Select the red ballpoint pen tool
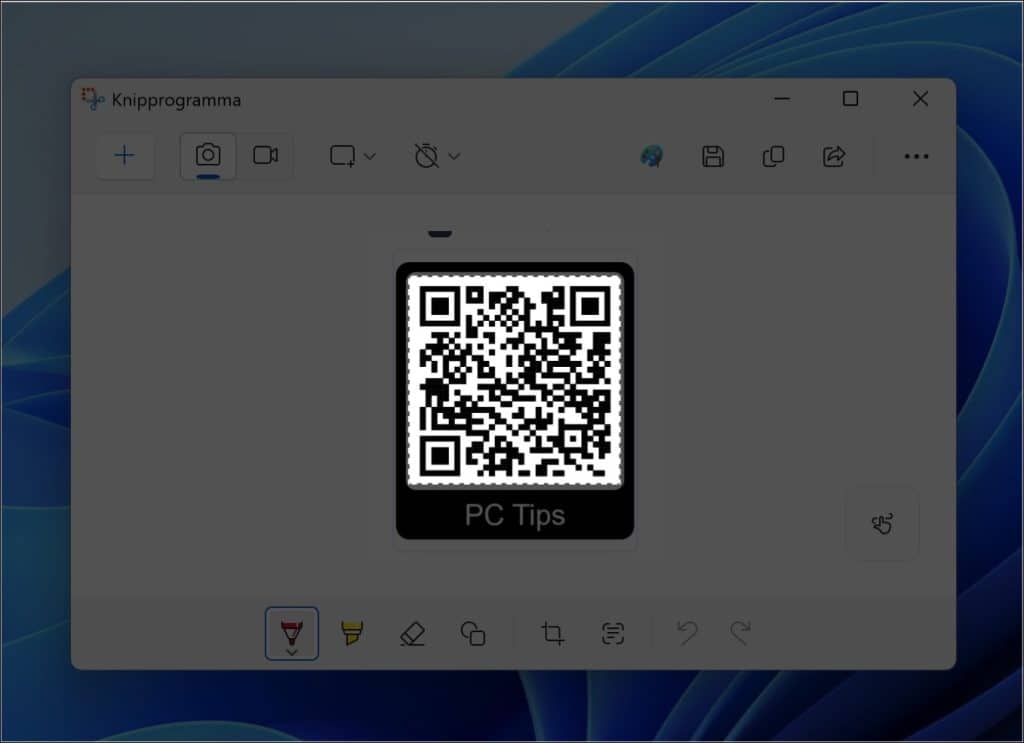The height and width of the screenshot is (743, 1024). pos(292,633)
